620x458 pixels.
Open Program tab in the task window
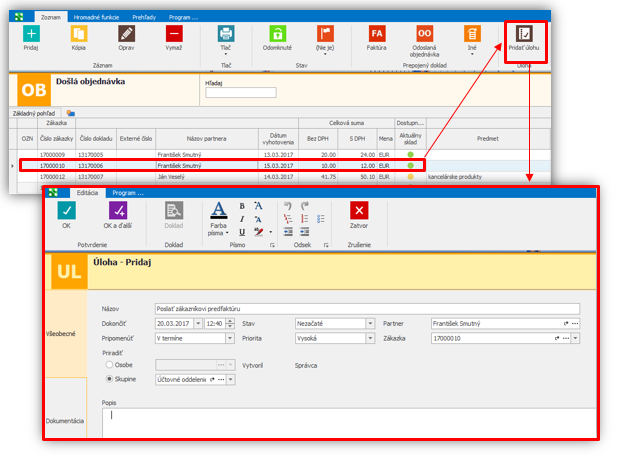tap(128, 193)
